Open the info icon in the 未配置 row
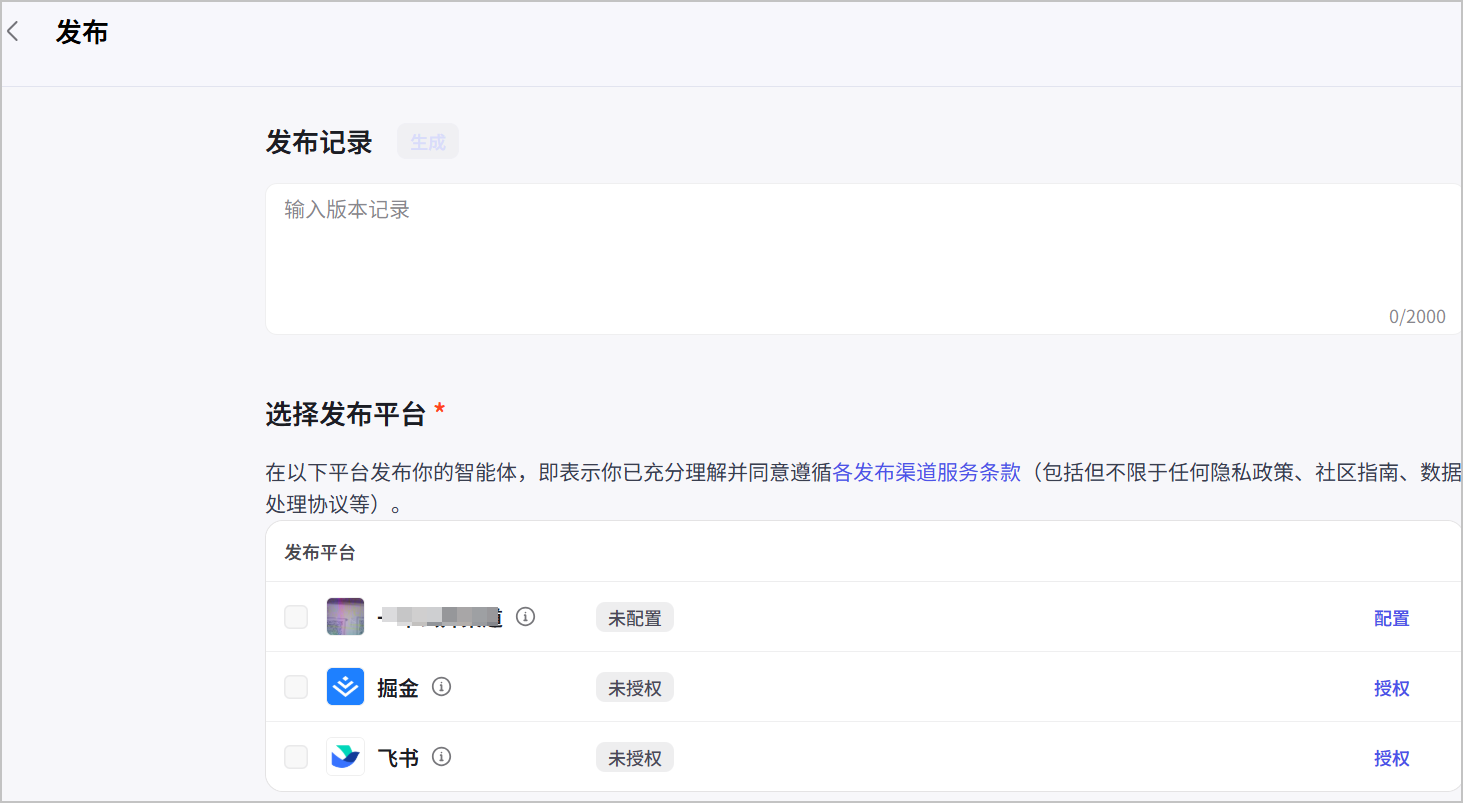Viewport: 1463px width, 803px height. (525, 616)
